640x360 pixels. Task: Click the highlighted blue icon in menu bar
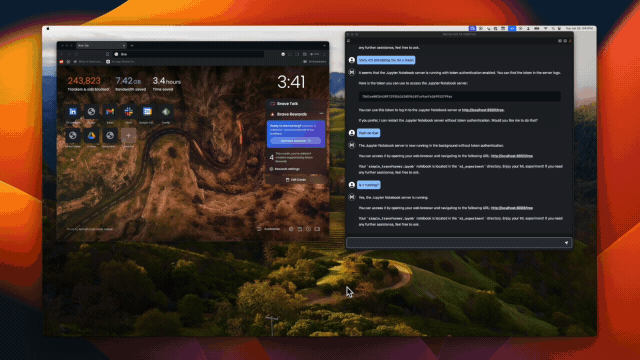pyautogui.click(x=512, y=29)
